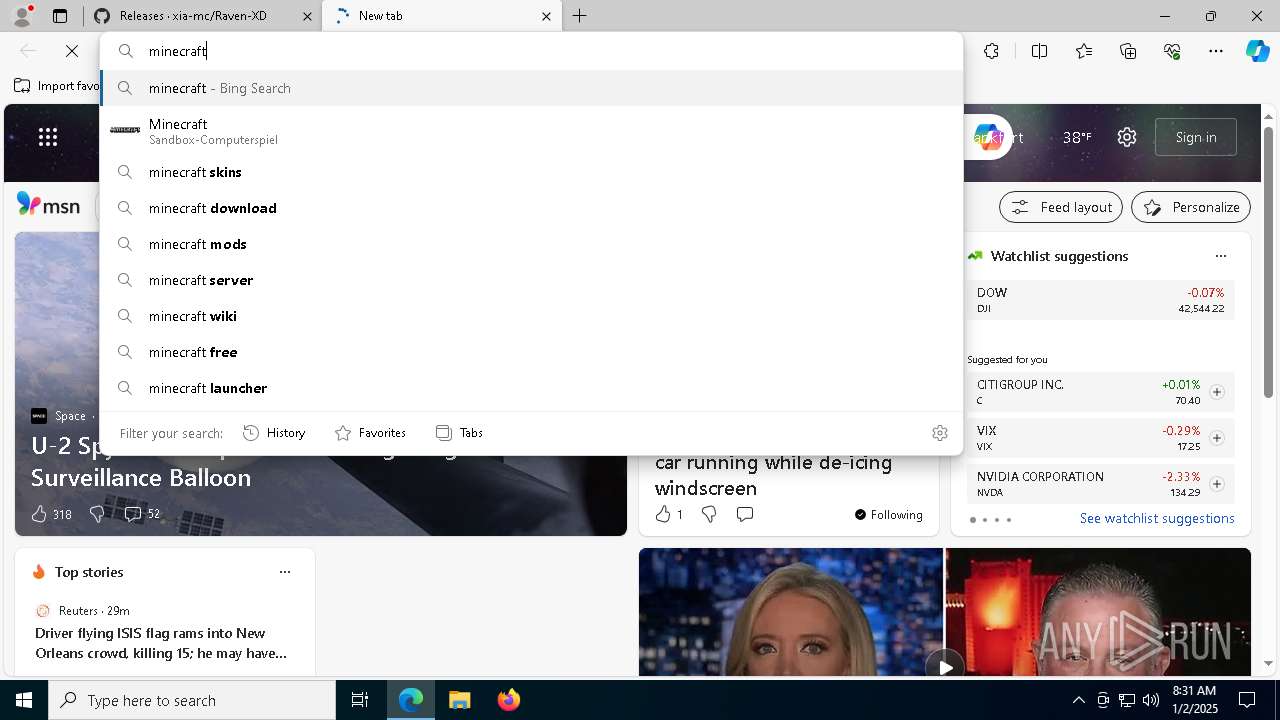Open Personalize feed settings
1280x720 pixels.
pyautogui.click(x=1191, y=207)
